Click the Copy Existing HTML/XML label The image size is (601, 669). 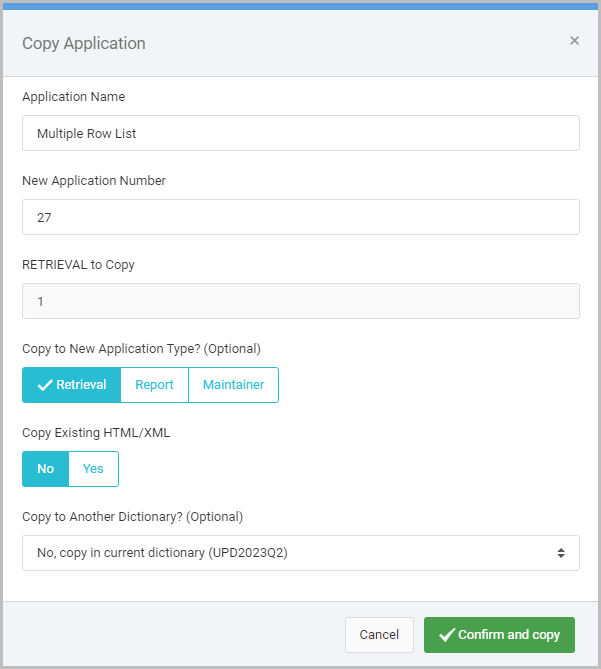[96, 433]
